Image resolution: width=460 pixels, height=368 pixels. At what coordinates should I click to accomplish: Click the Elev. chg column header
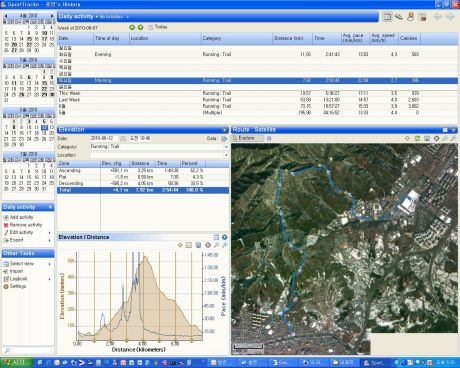pyautogui.click(x=115, y=163)
